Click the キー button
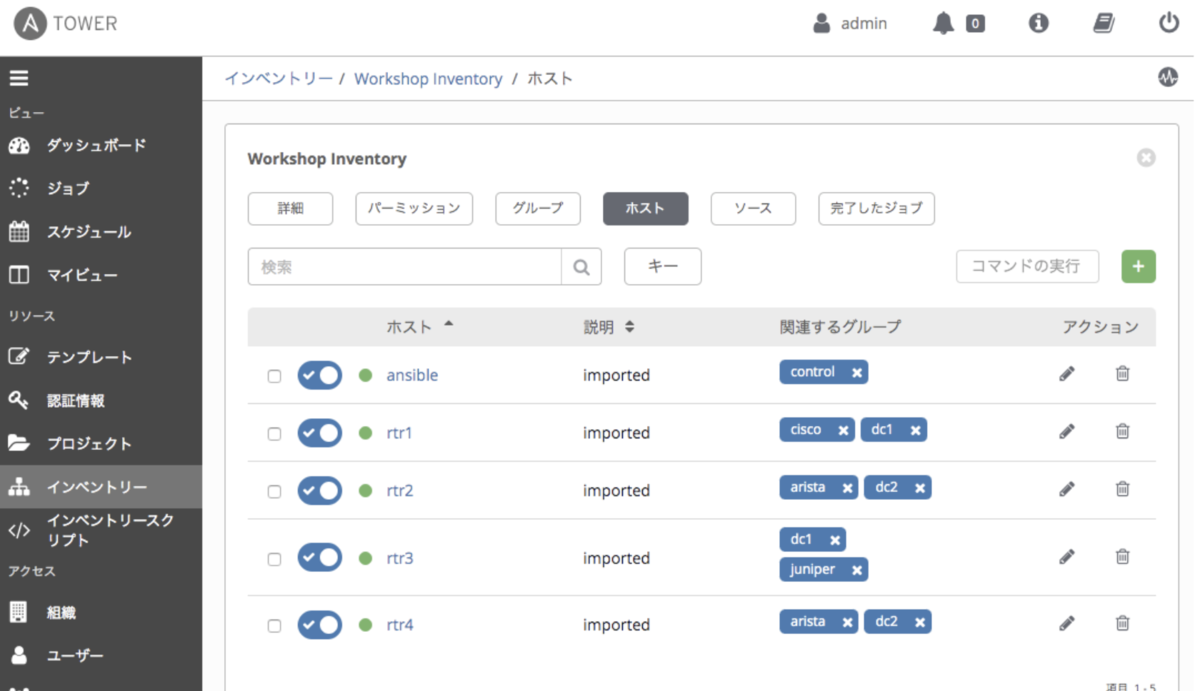The width and height of the screenshot is (1200, 691). (x=663, y=267)
